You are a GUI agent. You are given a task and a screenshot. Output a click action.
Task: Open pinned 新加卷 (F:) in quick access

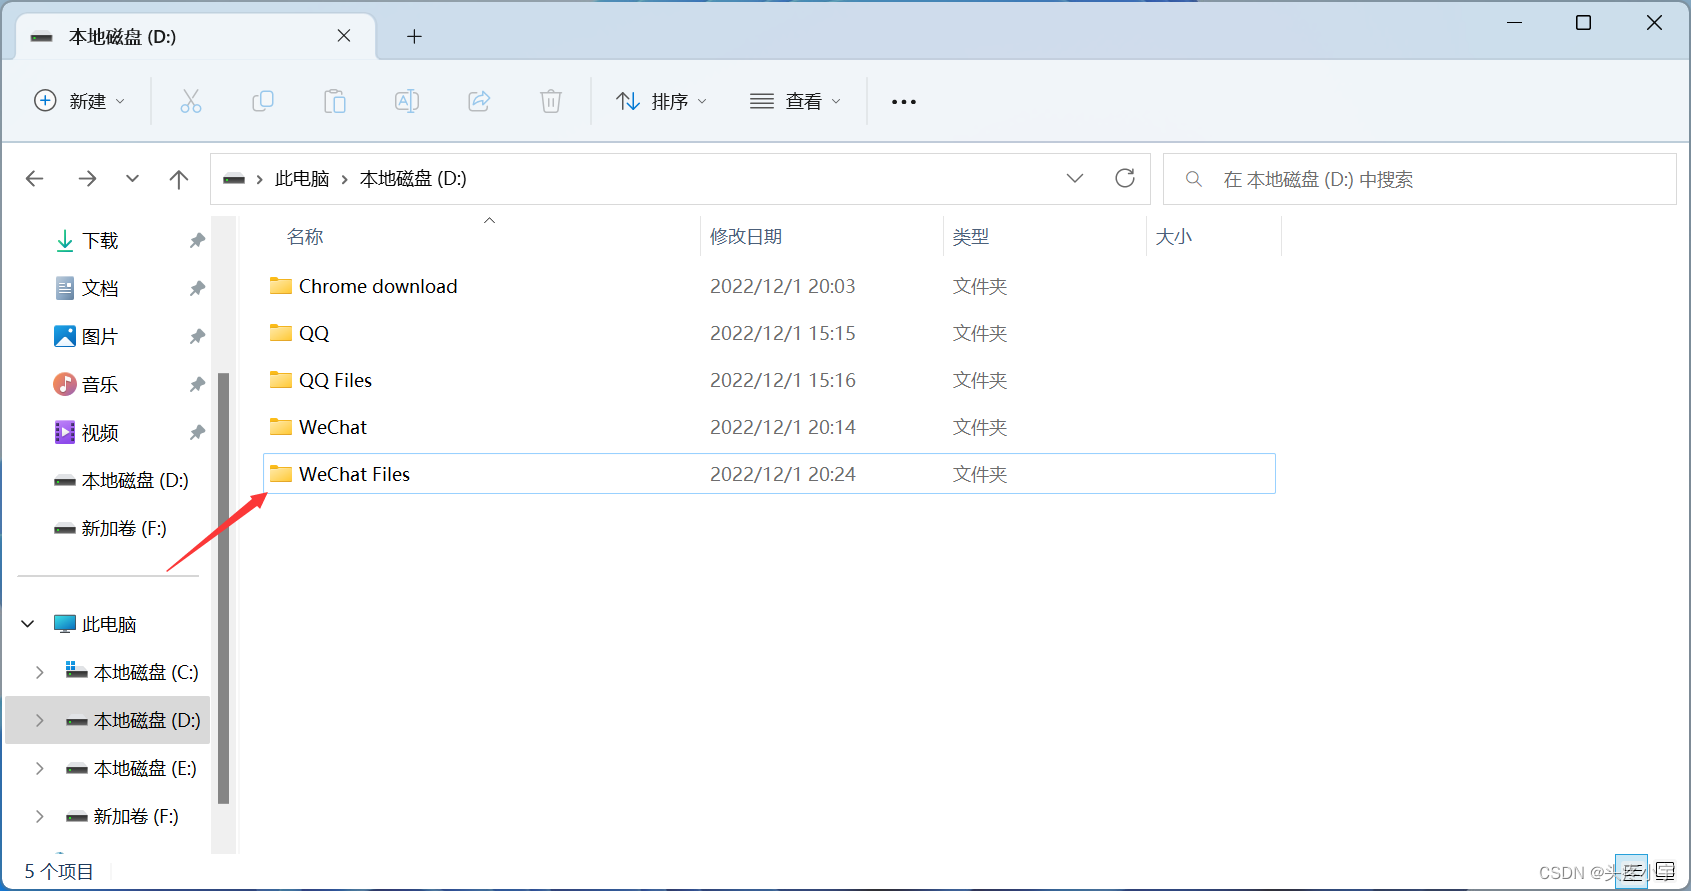124,528
